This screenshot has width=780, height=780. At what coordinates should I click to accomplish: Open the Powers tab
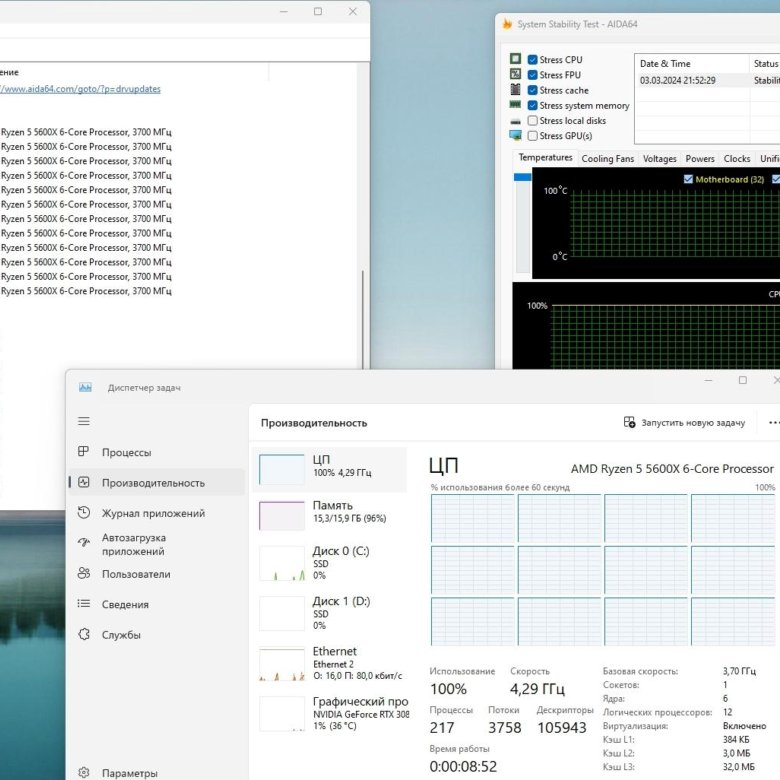point(700,159)
